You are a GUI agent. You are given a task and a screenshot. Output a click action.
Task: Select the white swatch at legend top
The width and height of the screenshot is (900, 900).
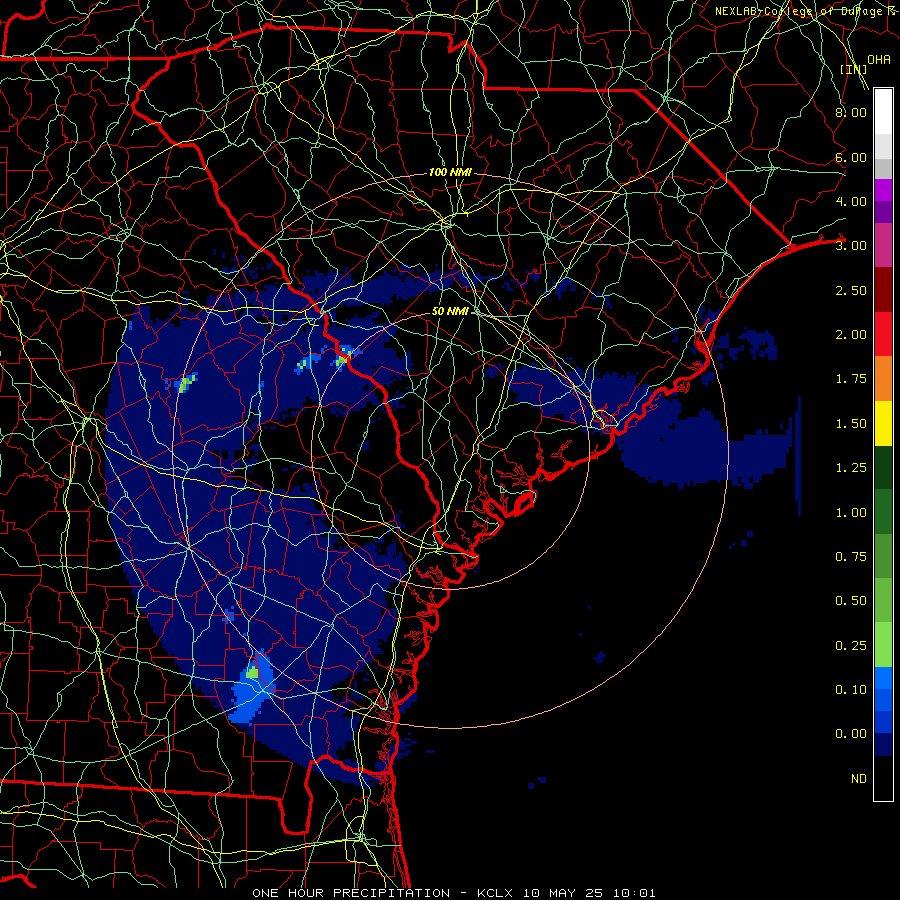pos(883,112)
